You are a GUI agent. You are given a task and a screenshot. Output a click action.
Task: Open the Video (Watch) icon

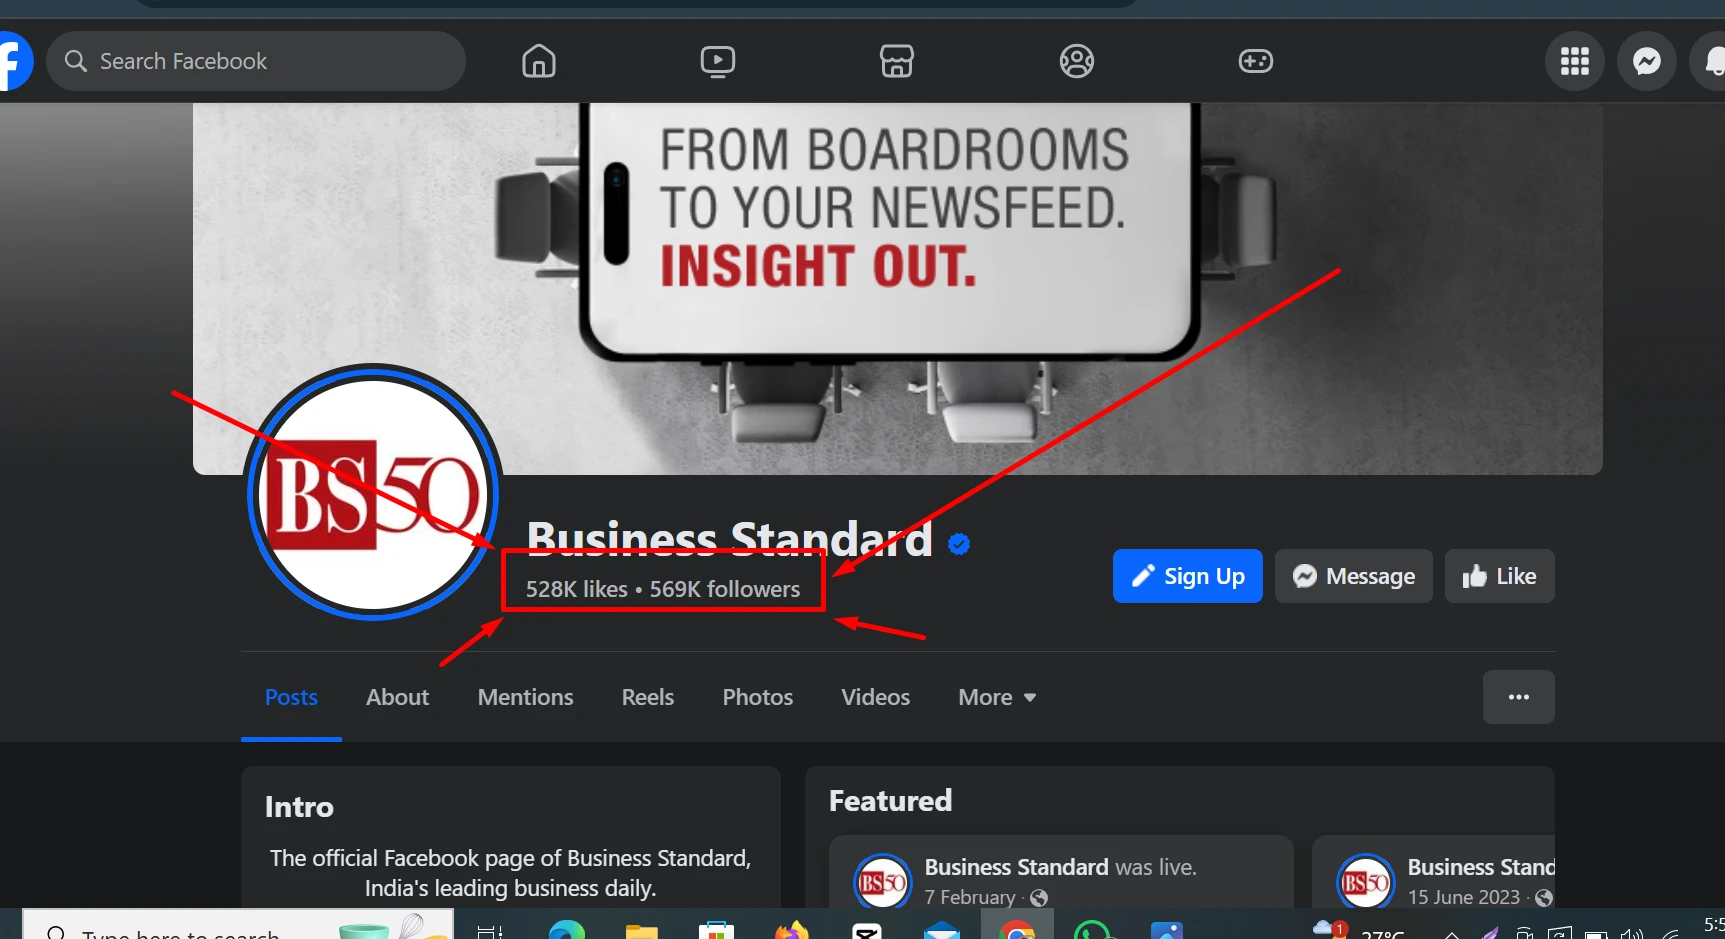coord(717,61)
